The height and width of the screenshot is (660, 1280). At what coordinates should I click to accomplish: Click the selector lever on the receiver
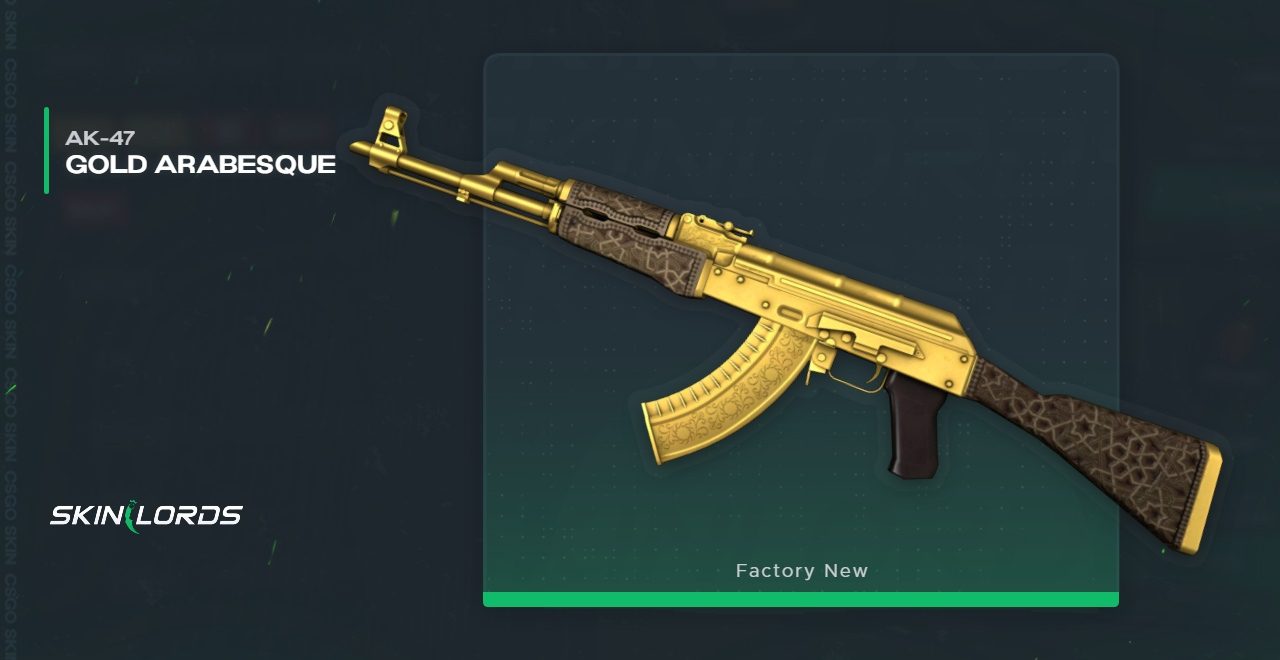coord(866,337)
